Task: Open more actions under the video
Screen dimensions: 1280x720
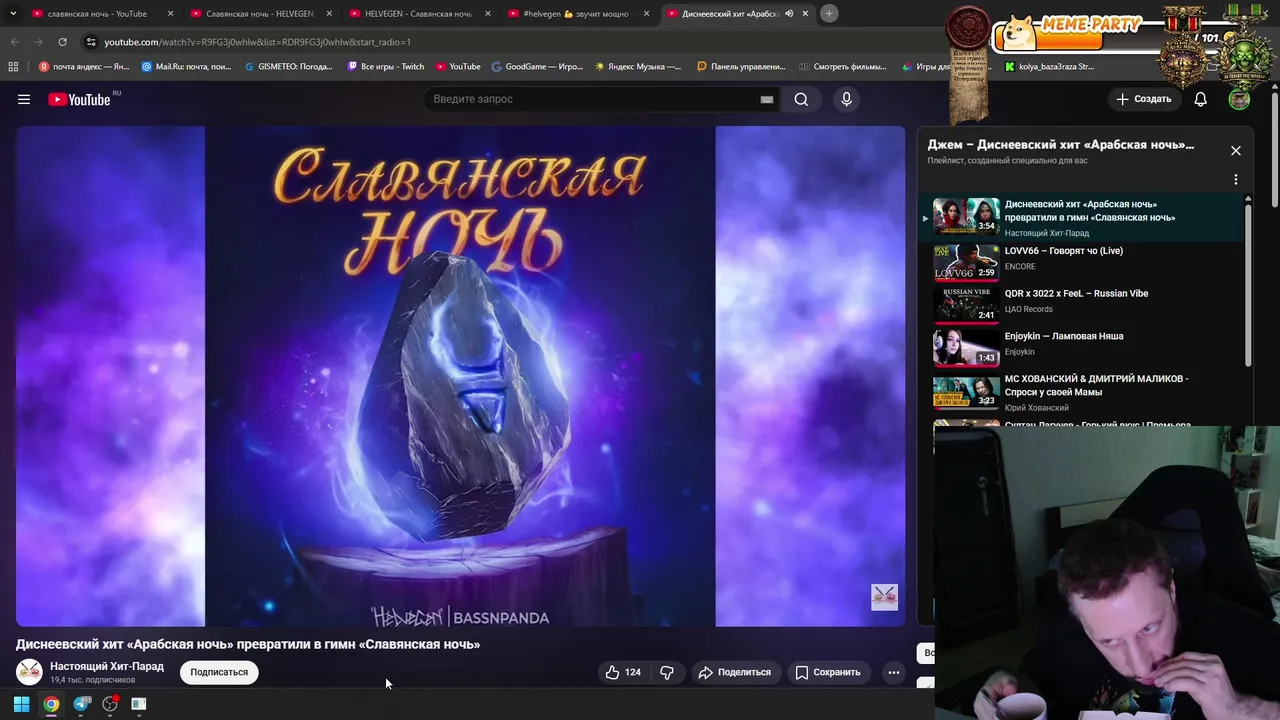Action: click(894, 672)
